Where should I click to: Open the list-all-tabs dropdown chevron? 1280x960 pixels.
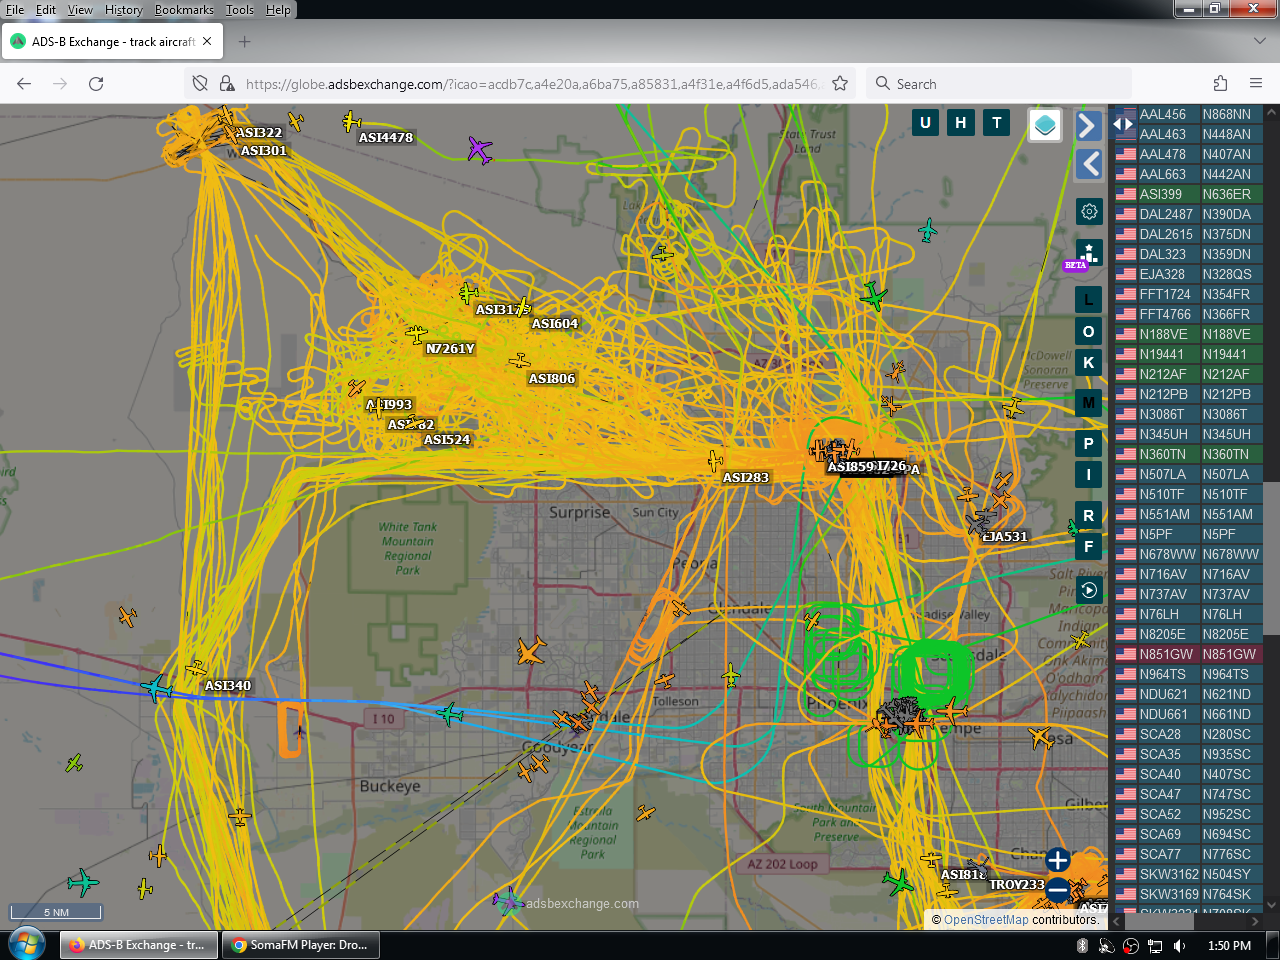pyautogui.click(x=1259, y=41)
